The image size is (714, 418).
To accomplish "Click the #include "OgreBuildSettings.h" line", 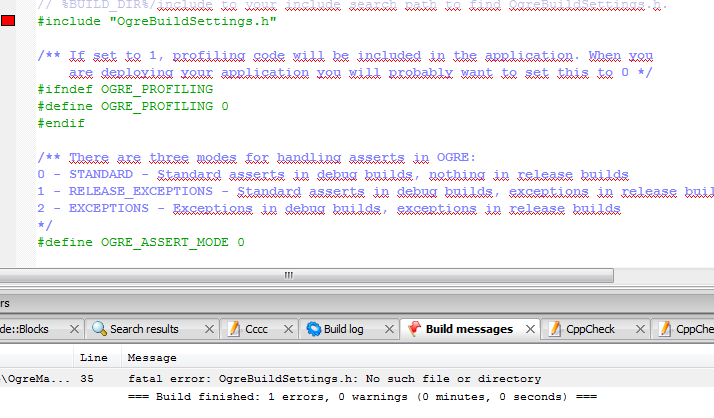I will pos(157,21).
